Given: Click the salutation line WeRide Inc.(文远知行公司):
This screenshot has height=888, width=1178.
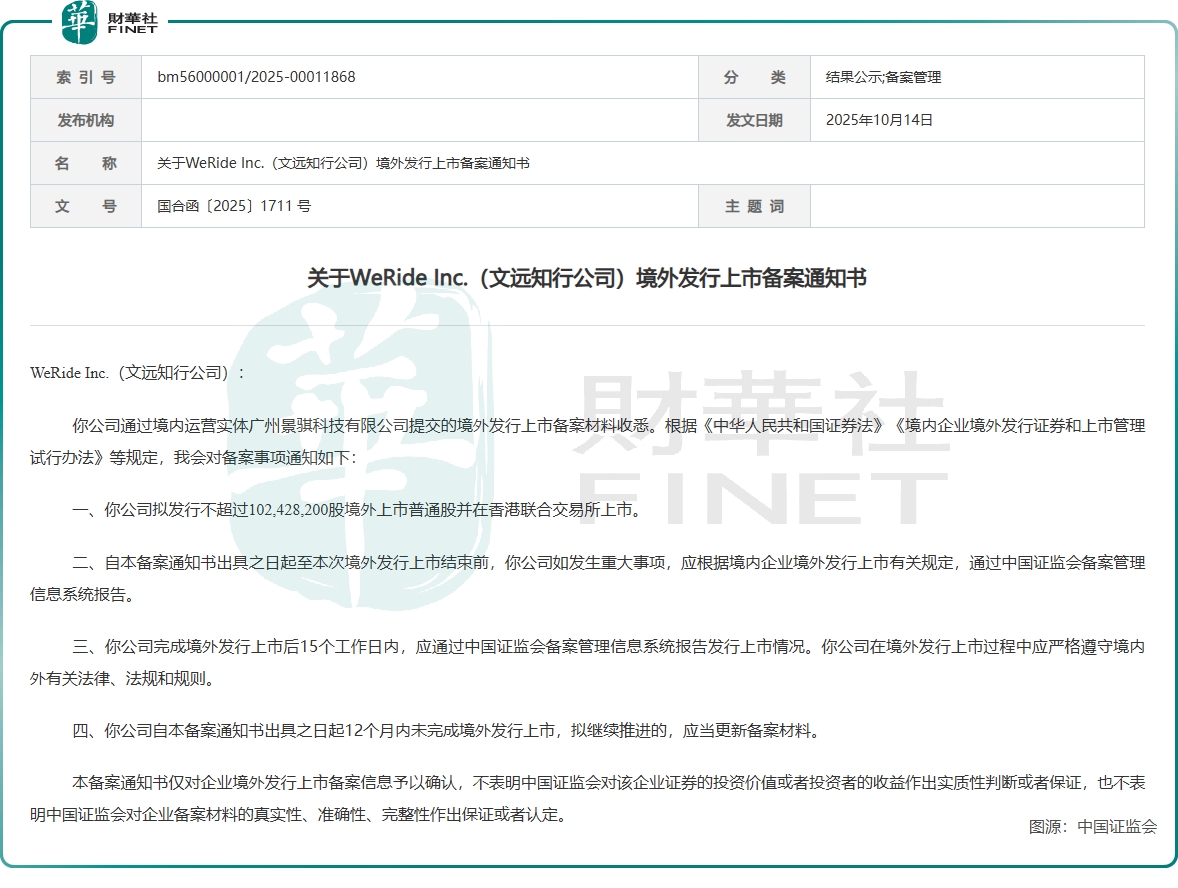Looking at the screenshot, I should click(137, 373).
